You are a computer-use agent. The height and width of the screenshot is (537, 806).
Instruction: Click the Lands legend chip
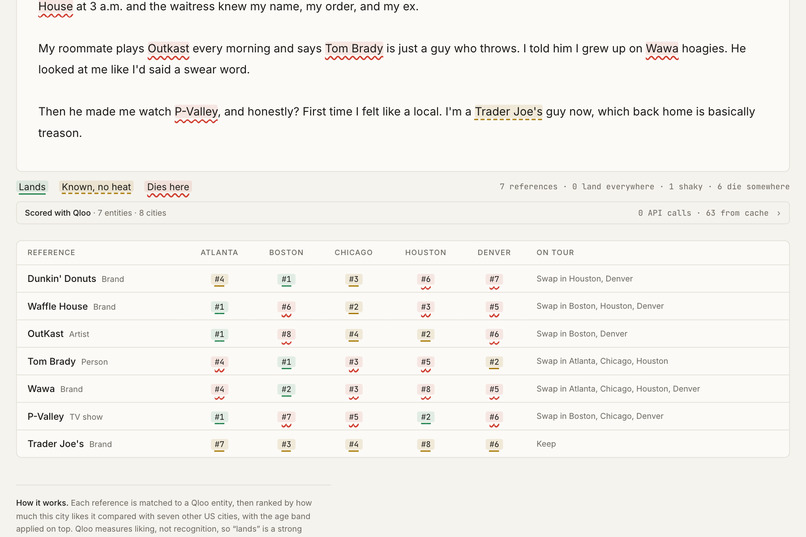click(x=32, y=187)
